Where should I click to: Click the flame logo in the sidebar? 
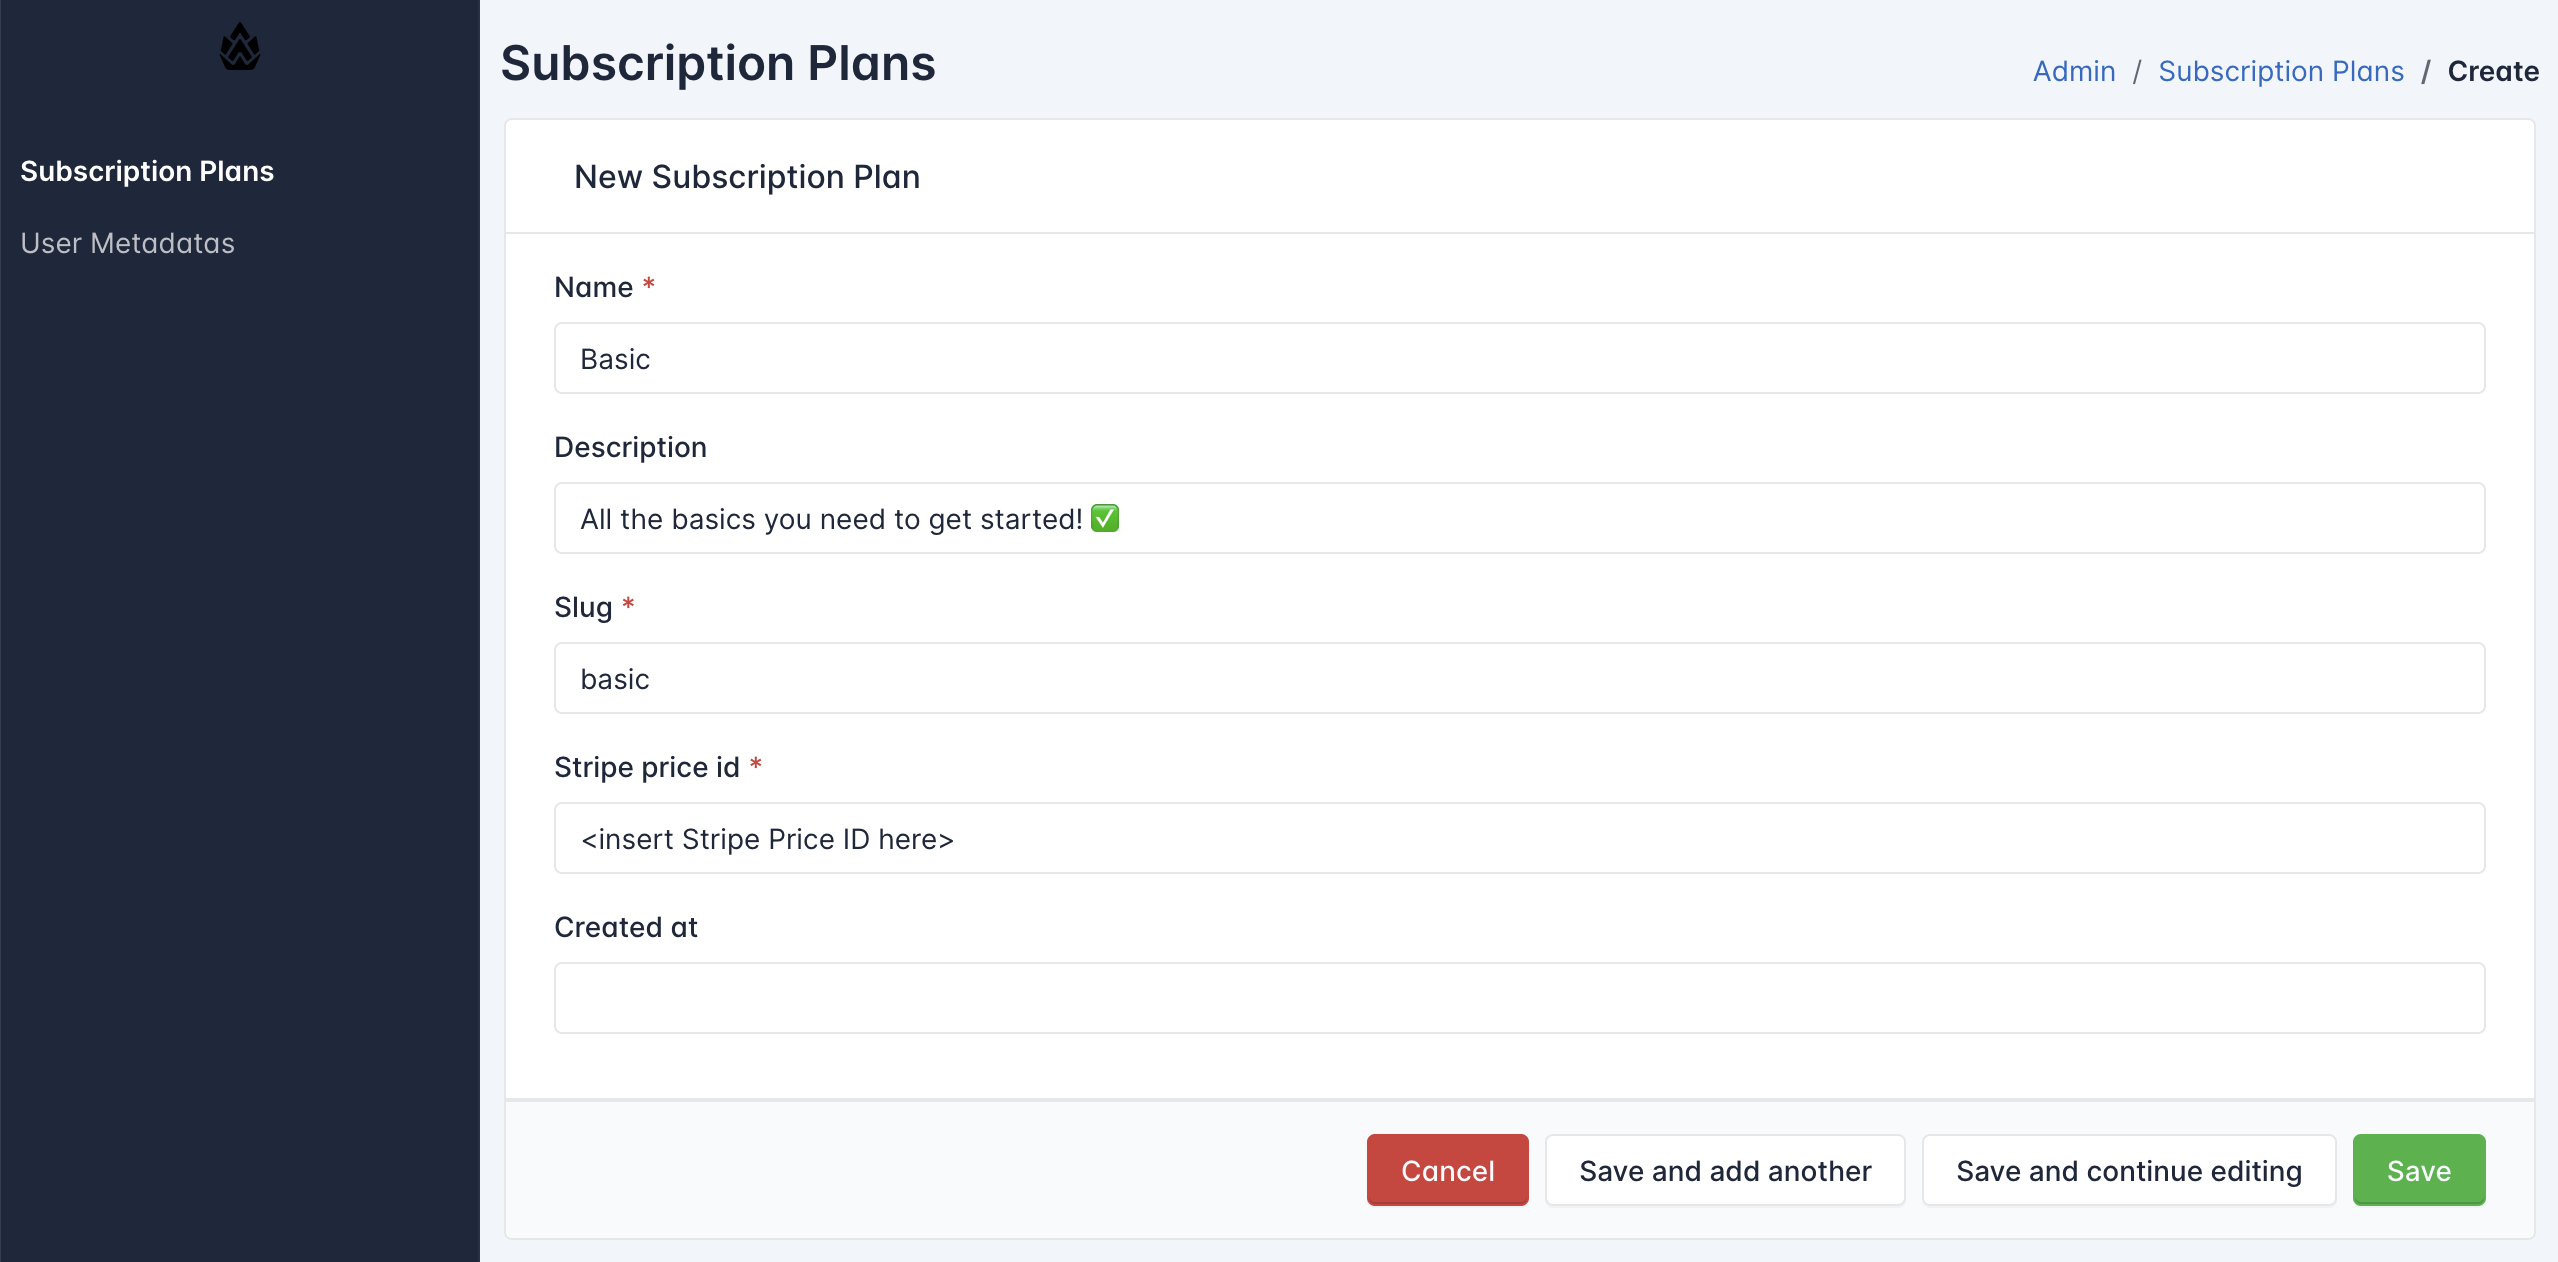tap(240, 47)
